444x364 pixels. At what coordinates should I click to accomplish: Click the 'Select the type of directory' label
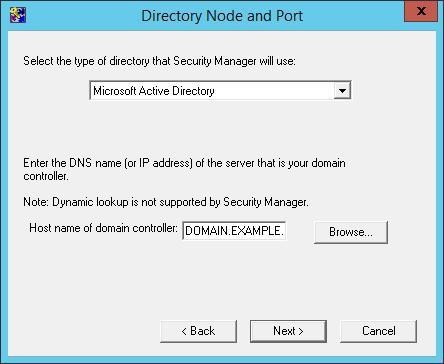(x=159, y=61)
